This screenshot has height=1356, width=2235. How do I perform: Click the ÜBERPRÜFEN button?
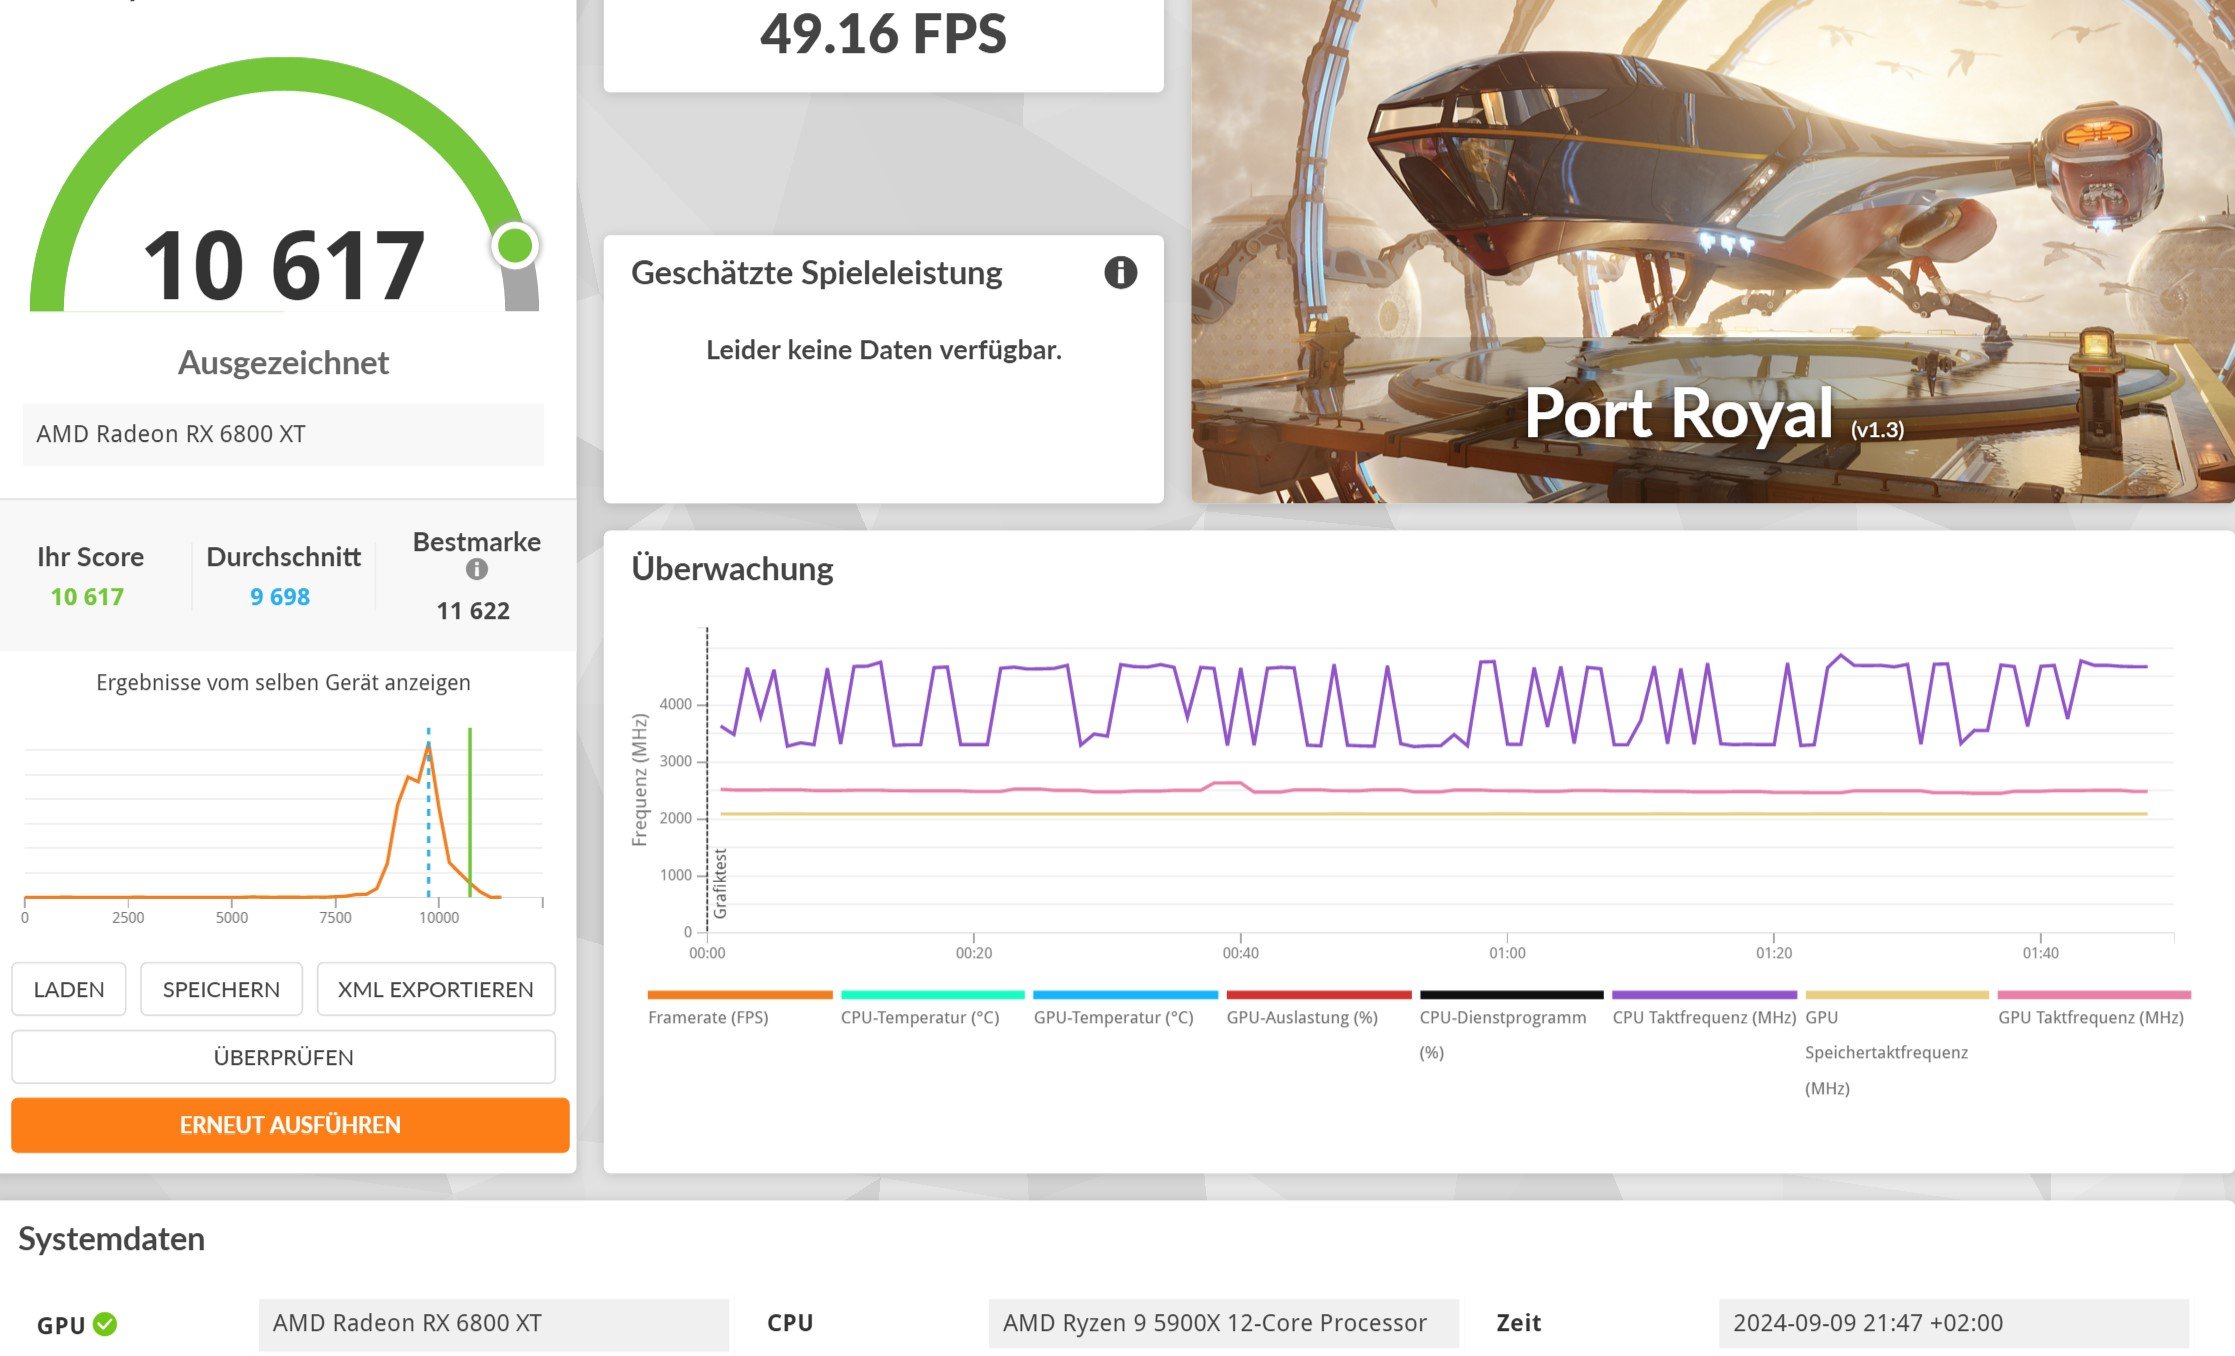point(283,1057)
